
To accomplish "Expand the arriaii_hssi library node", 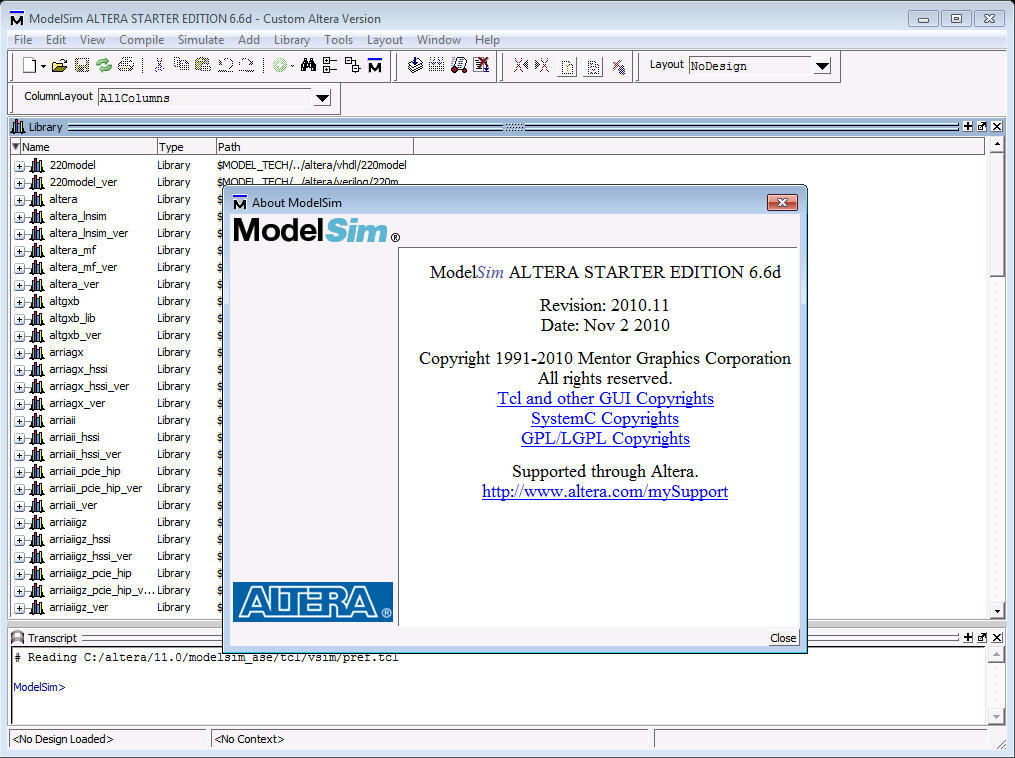I will coord(20,438).
